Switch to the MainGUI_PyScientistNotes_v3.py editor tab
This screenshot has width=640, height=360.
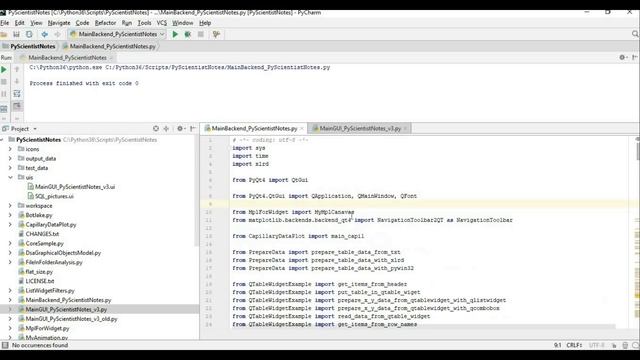click(360, 129)
